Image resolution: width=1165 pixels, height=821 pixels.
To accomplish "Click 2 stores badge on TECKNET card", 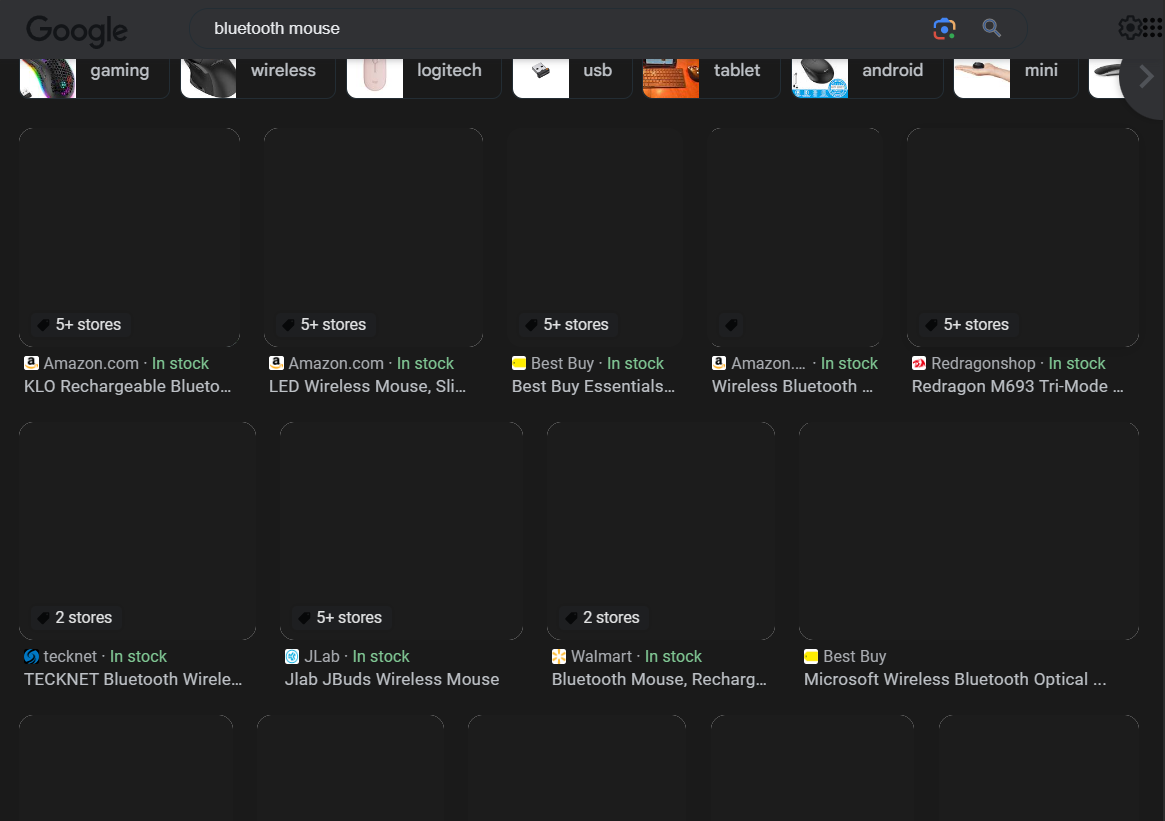I will (74, 617).
